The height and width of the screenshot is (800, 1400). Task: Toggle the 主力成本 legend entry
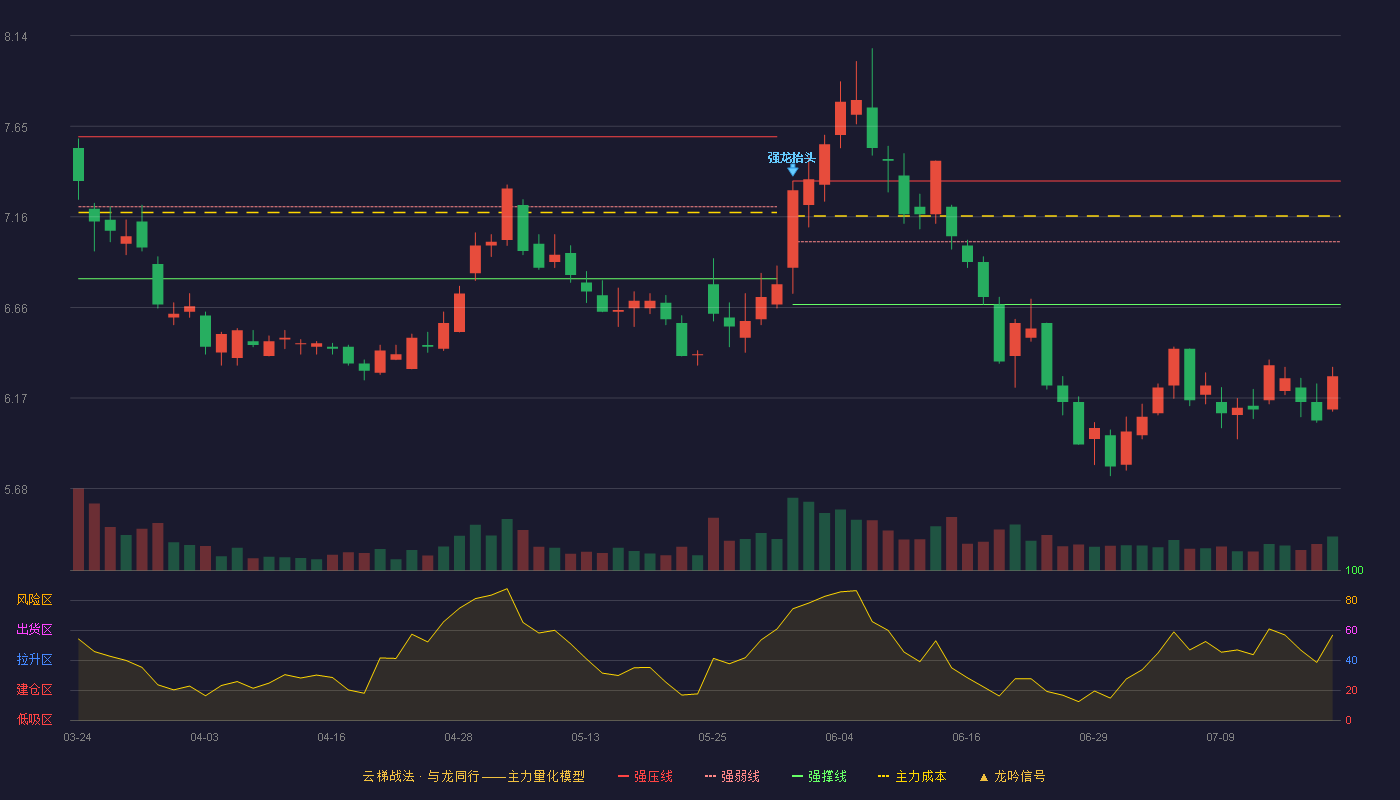pos(912,776)
